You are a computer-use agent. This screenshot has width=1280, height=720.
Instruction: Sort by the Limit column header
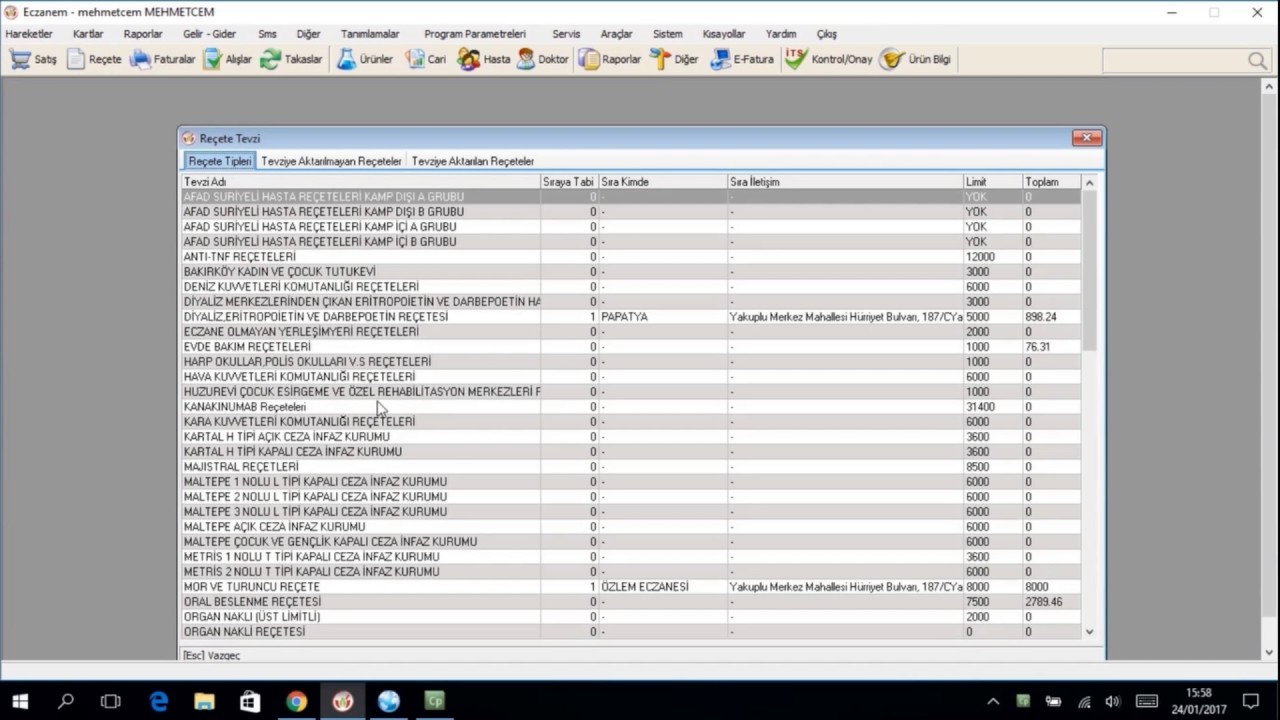(x=992, y=182)
